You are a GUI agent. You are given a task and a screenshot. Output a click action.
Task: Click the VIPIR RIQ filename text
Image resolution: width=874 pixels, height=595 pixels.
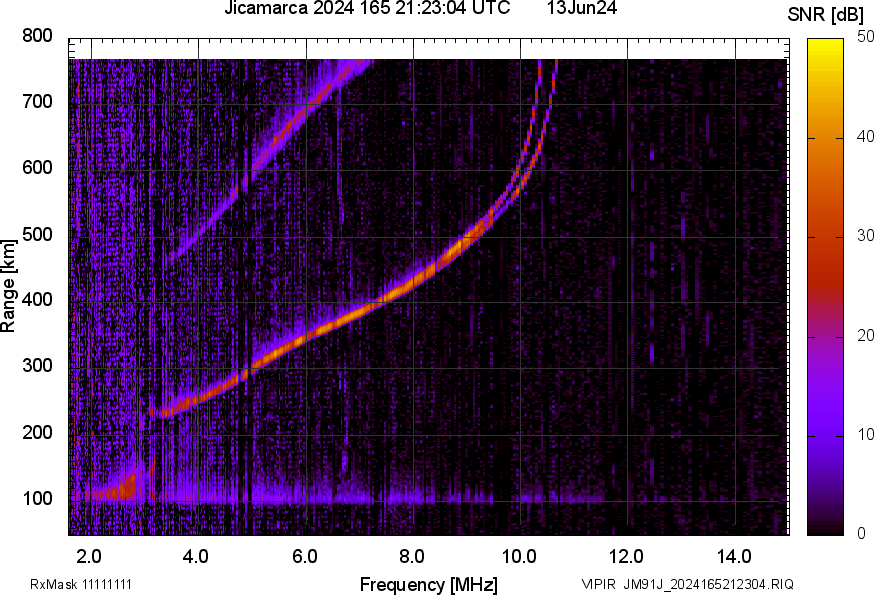click(x=687, y=584)
